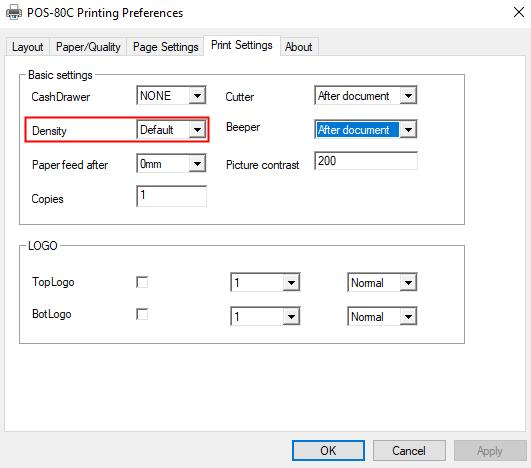Viewport: 531px width, 468px height.
Task: Expand the Beeper dropdown
Action: click(366, 129)
